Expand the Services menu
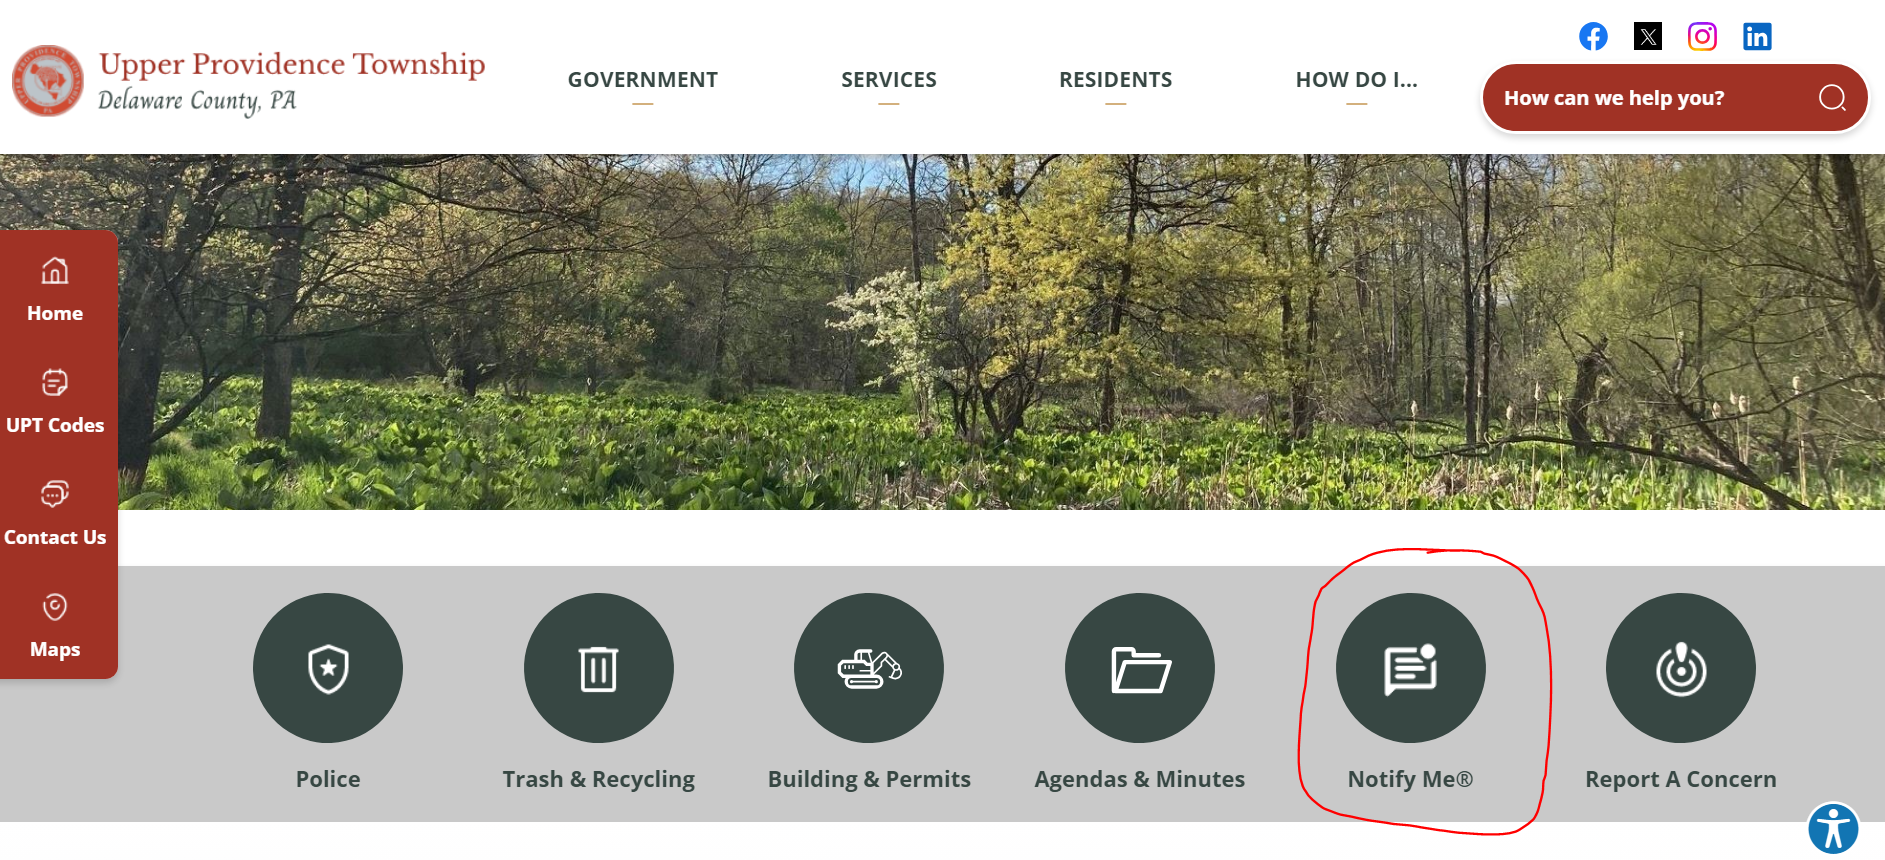 click(889, 80)
